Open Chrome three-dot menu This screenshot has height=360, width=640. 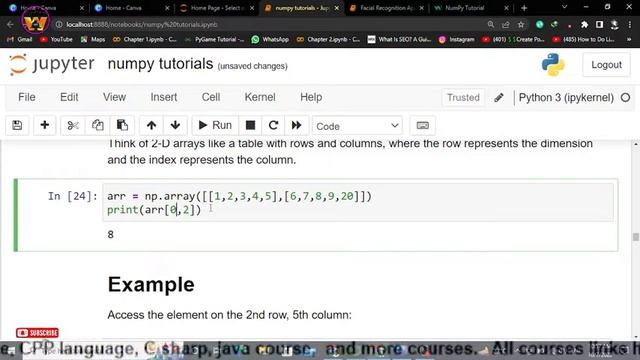click(629, 24)
